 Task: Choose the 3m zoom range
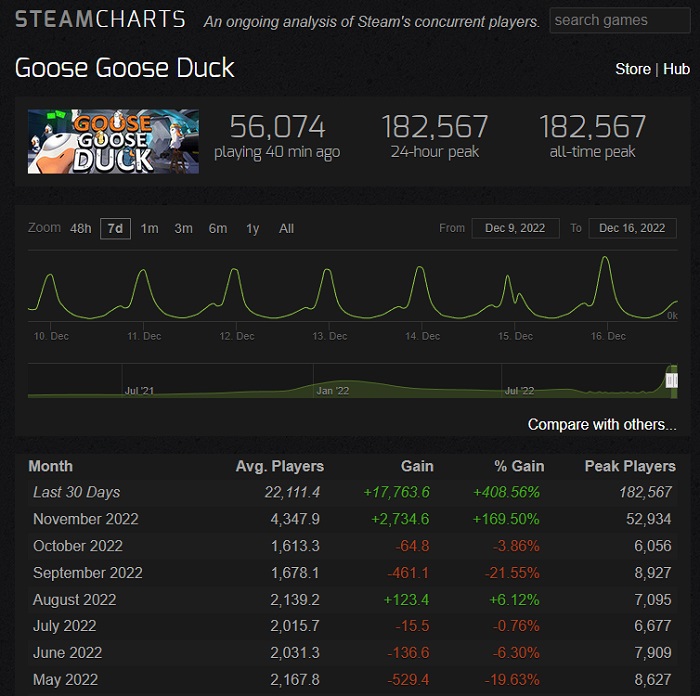pyautogui.click(x=183, y=229)
